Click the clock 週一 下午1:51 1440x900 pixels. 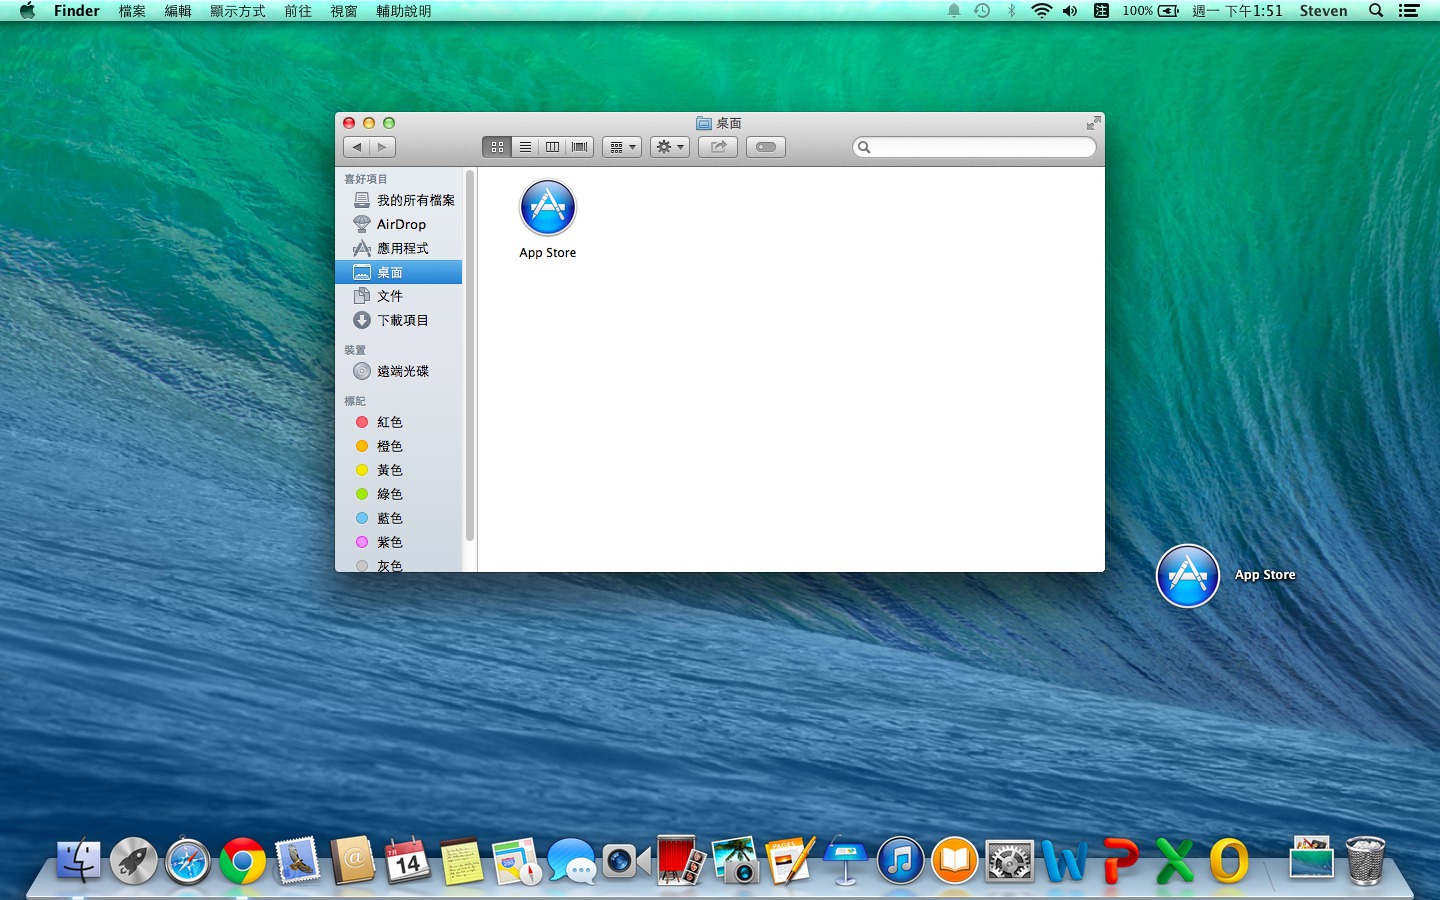(1237, 11)
